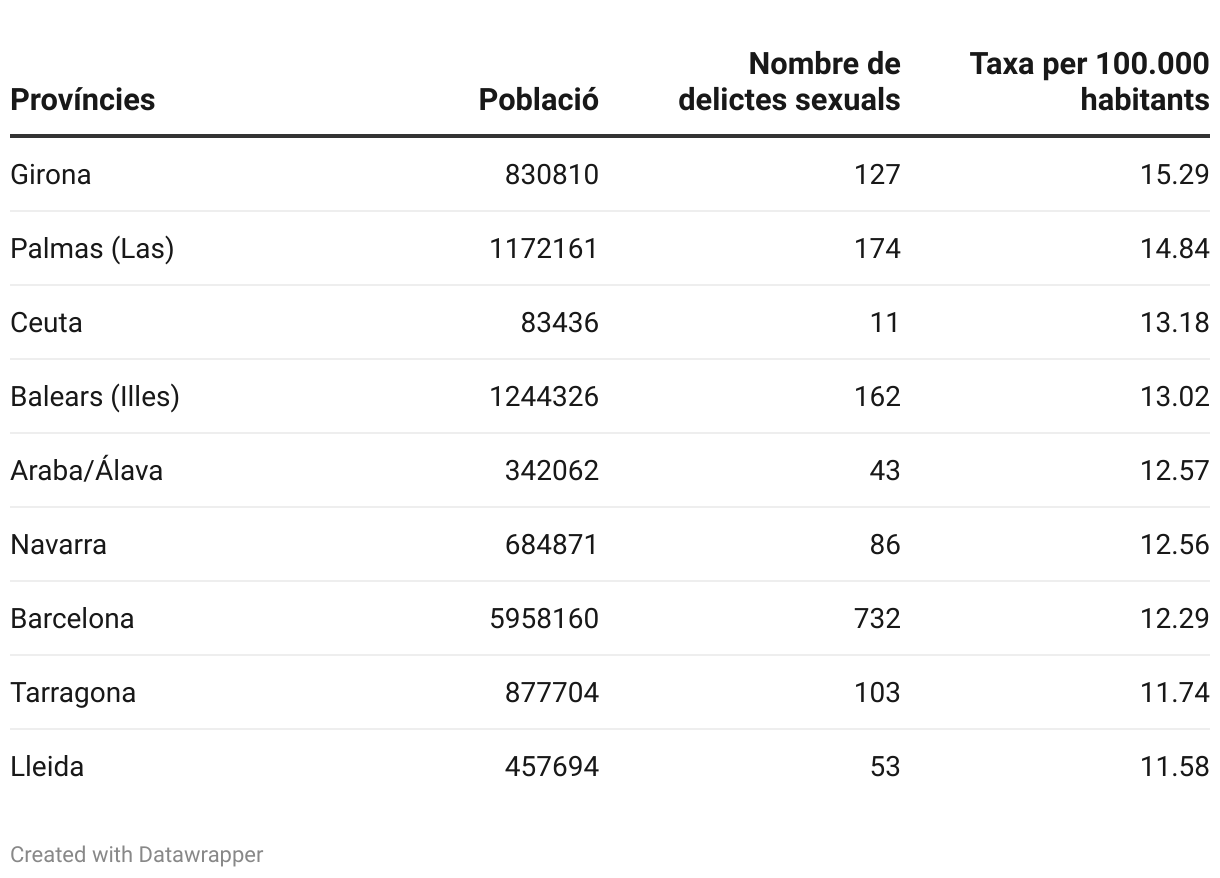The width and height of the screenshot is (1220, 878).
Task: Click Taxa per 100.000 habitants header
Action: click(x=1089, y=82)
